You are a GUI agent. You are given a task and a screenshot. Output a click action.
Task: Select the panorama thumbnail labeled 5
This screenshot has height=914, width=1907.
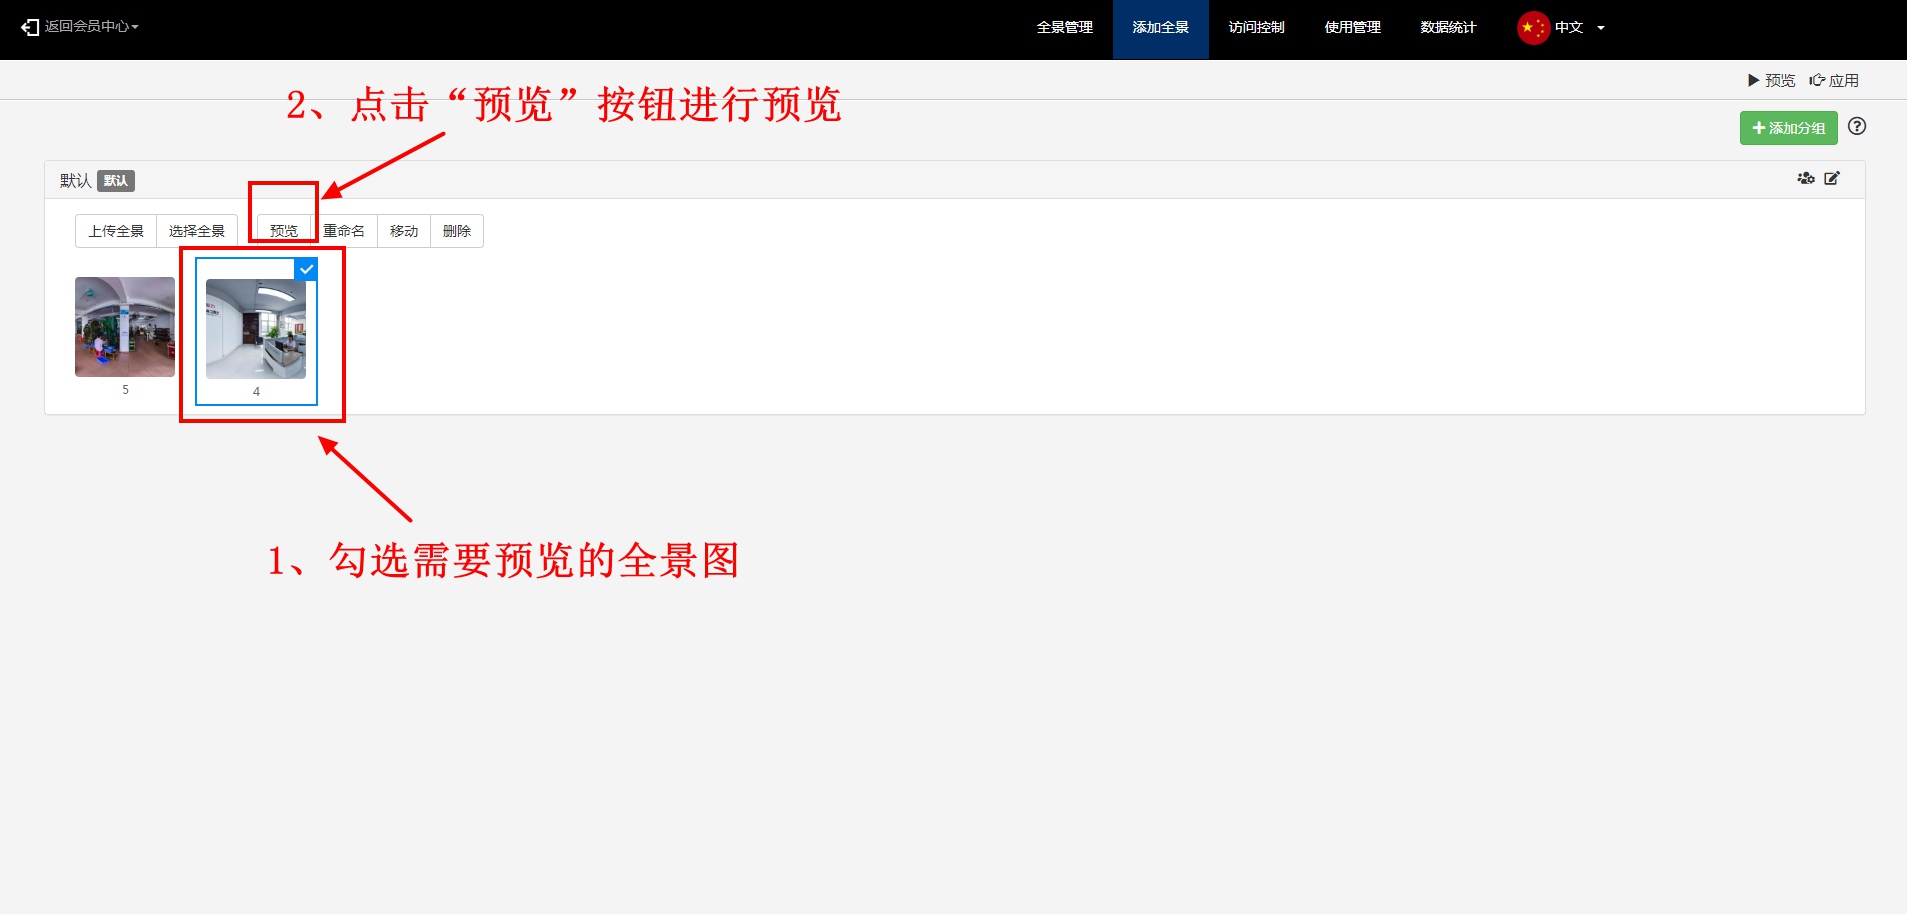click(x=125, y=327)
